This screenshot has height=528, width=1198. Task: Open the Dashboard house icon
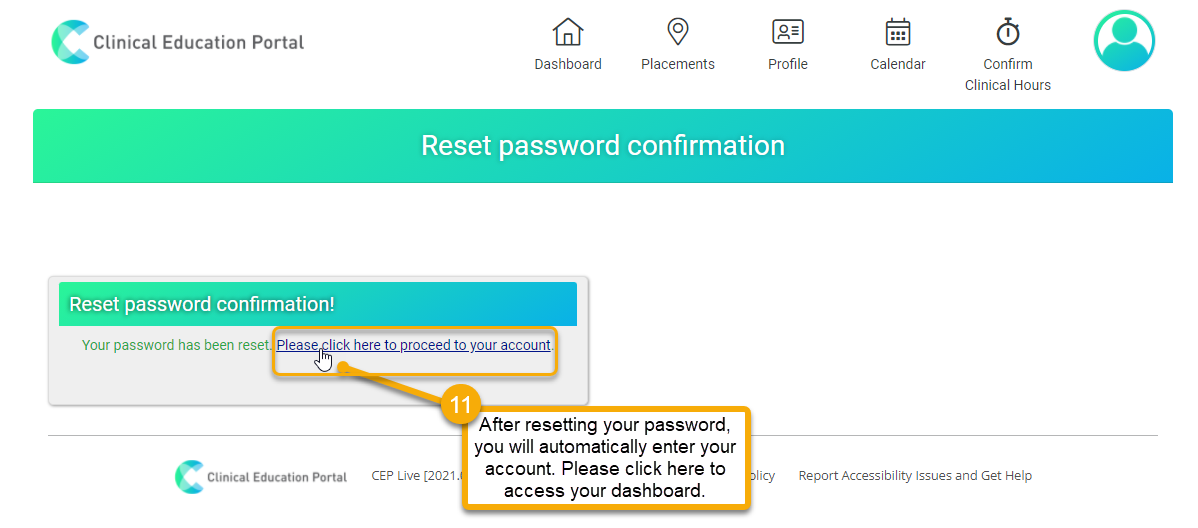tap(568, 32)
